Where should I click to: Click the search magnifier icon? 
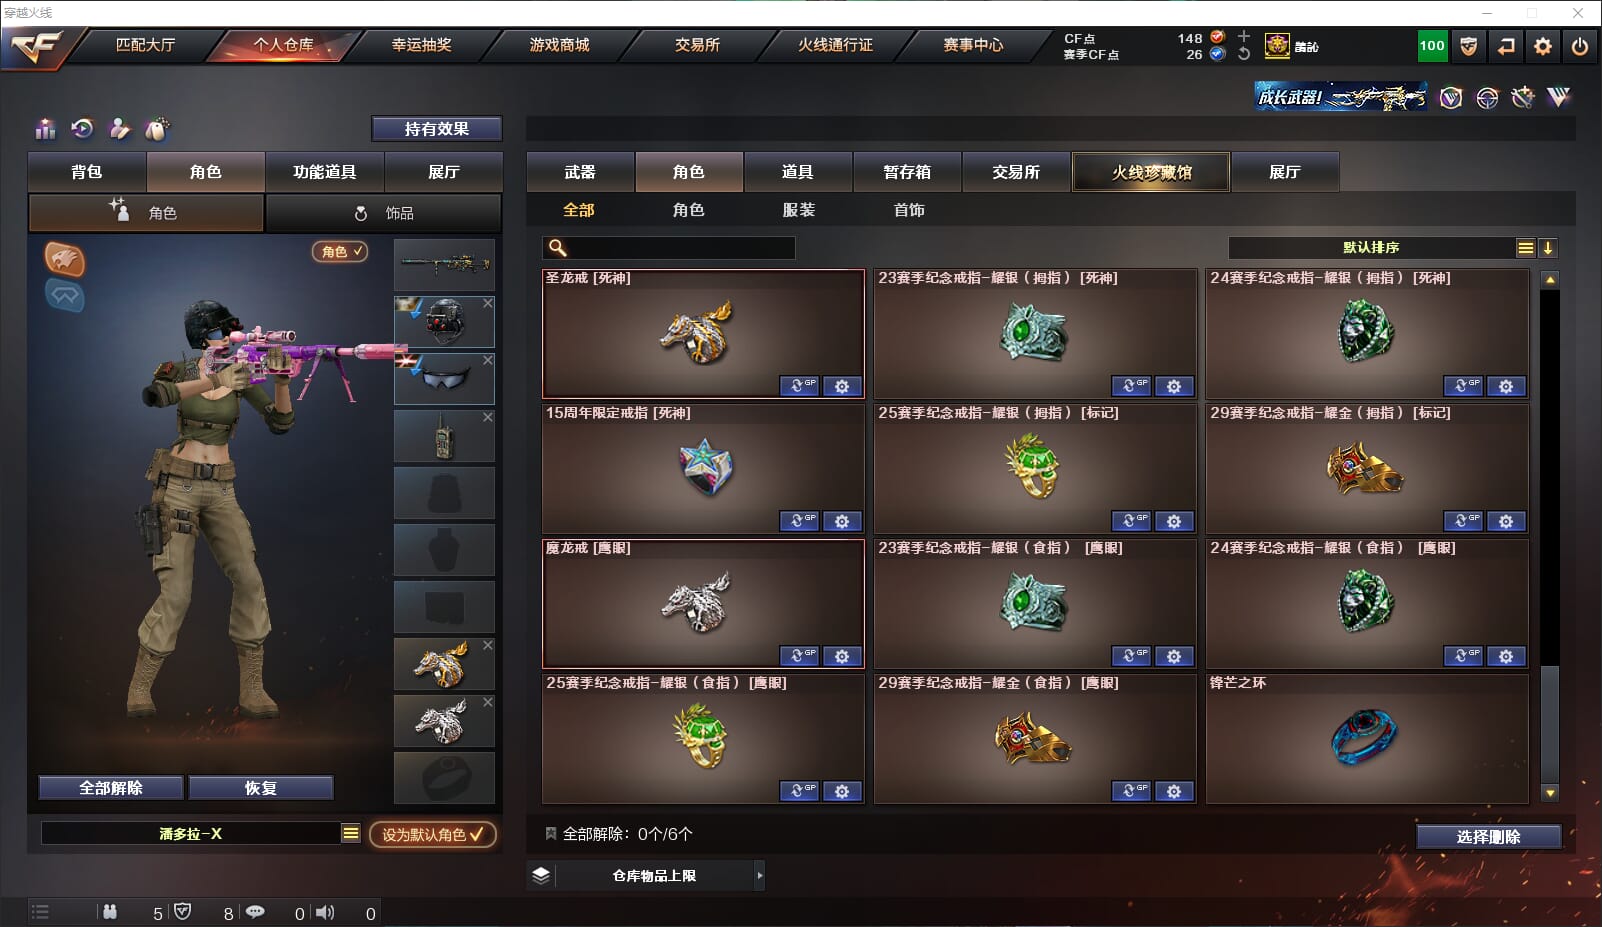point(558,248)
